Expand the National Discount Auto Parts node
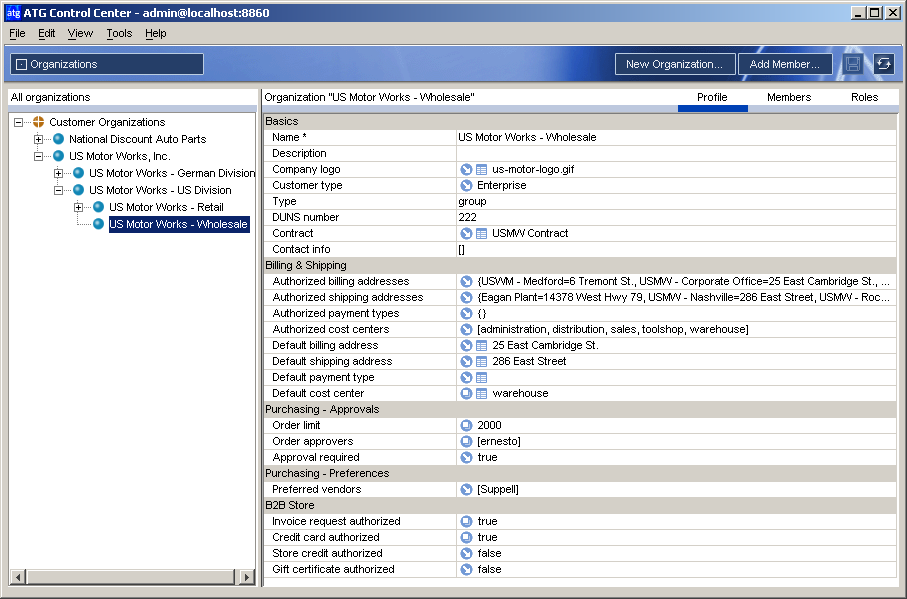Viewport: 907px width, 599px height. click(x=38, y=139)
